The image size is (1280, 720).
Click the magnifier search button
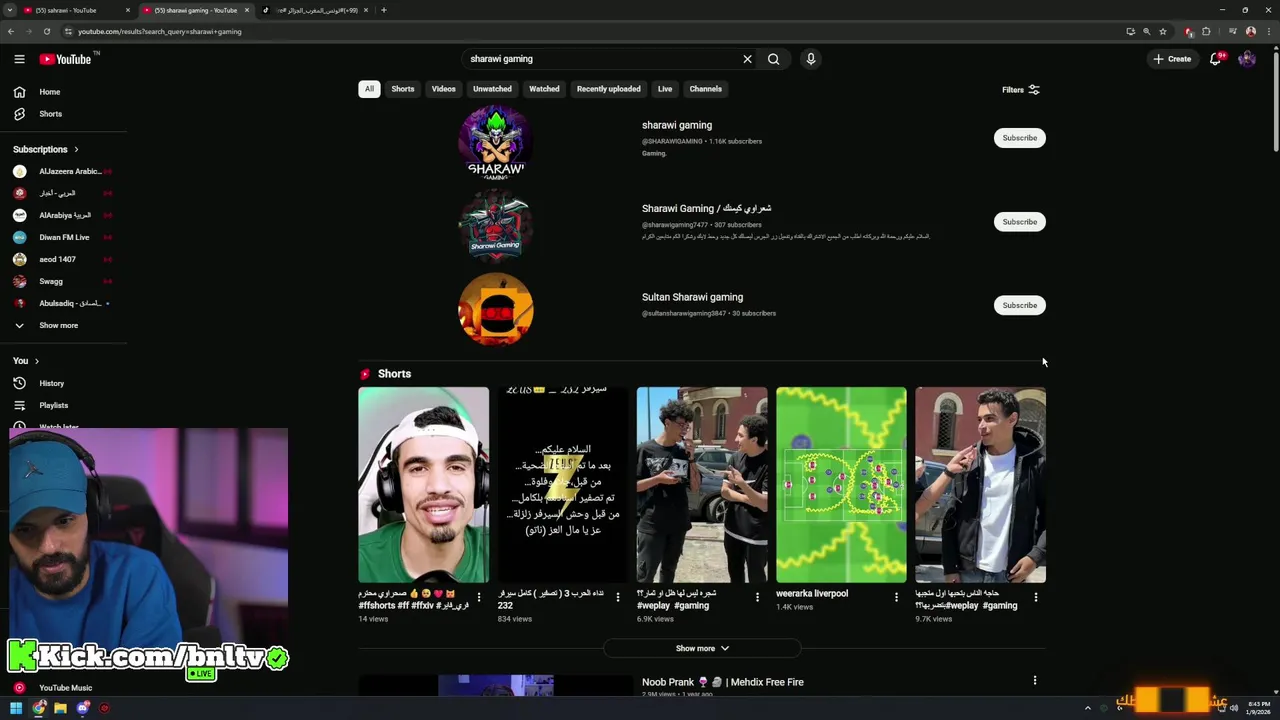pos(773,59)
